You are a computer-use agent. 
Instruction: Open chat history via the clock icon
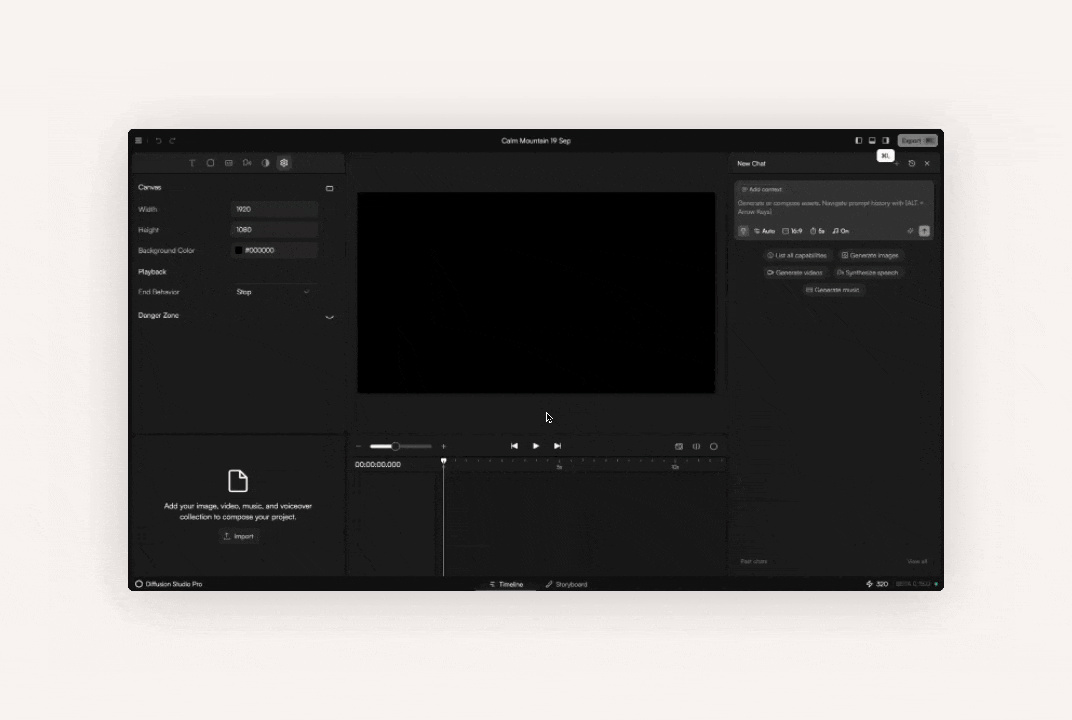click(x=912, y=163)
